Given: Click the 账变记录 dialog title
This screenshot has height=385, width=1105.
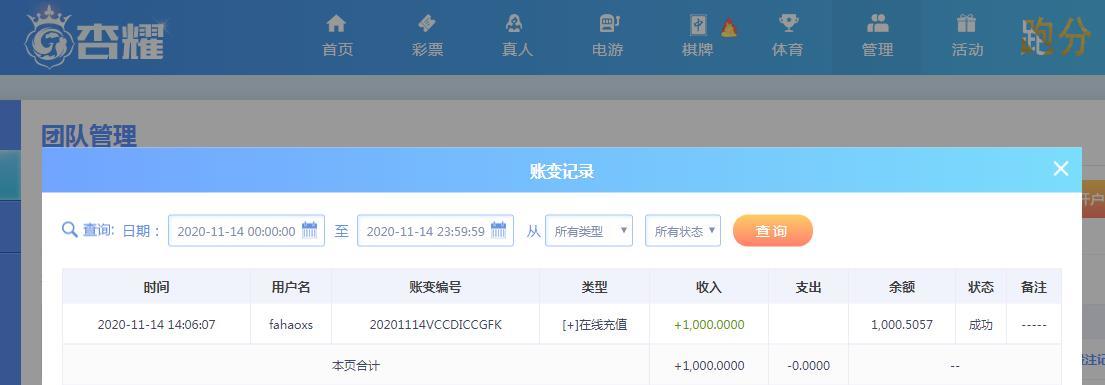Looking at the screenshot, I should pos(562,171).
